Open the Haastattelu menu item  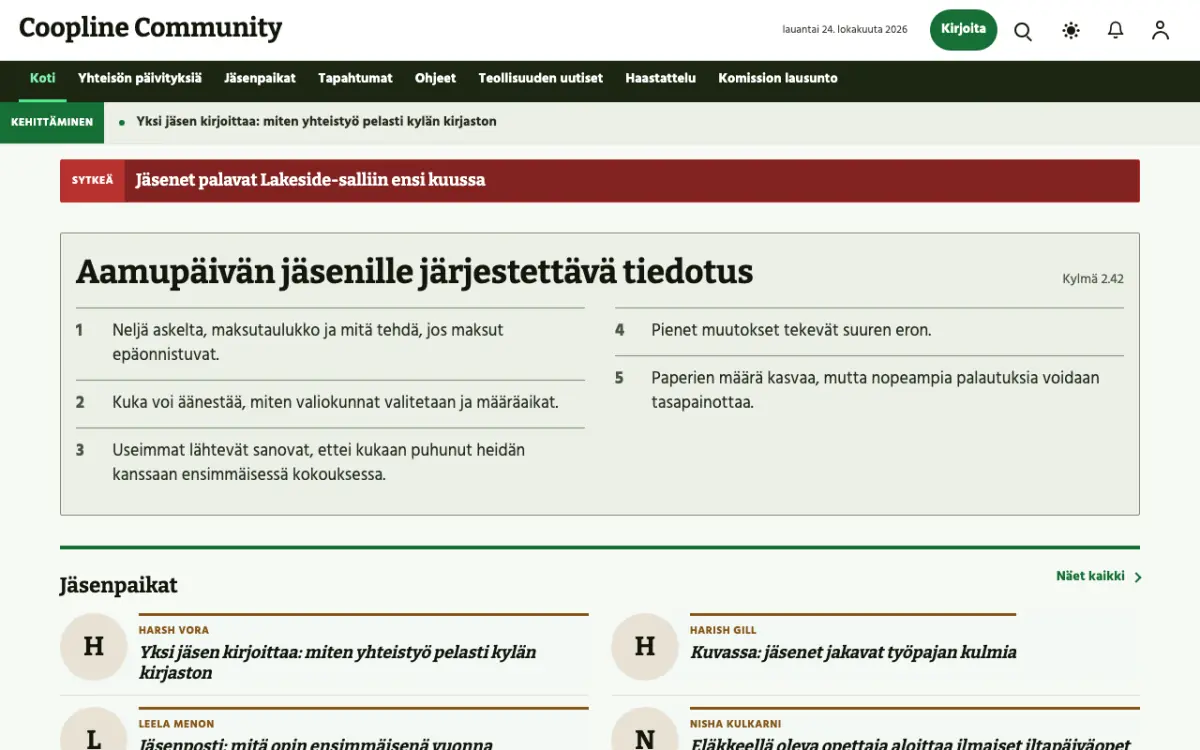(x=660, y=78)
